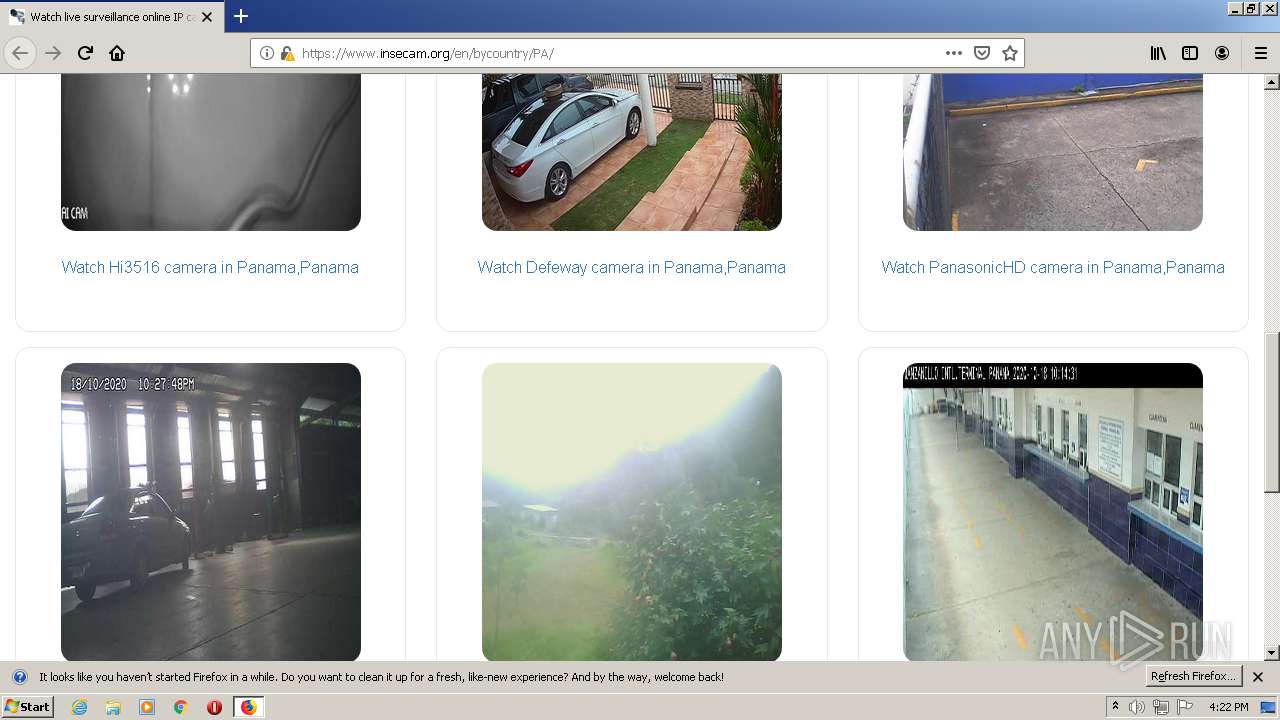Open Watch Hi3516 camera in Panama link

pyautogui.click(x=210, y=267)
